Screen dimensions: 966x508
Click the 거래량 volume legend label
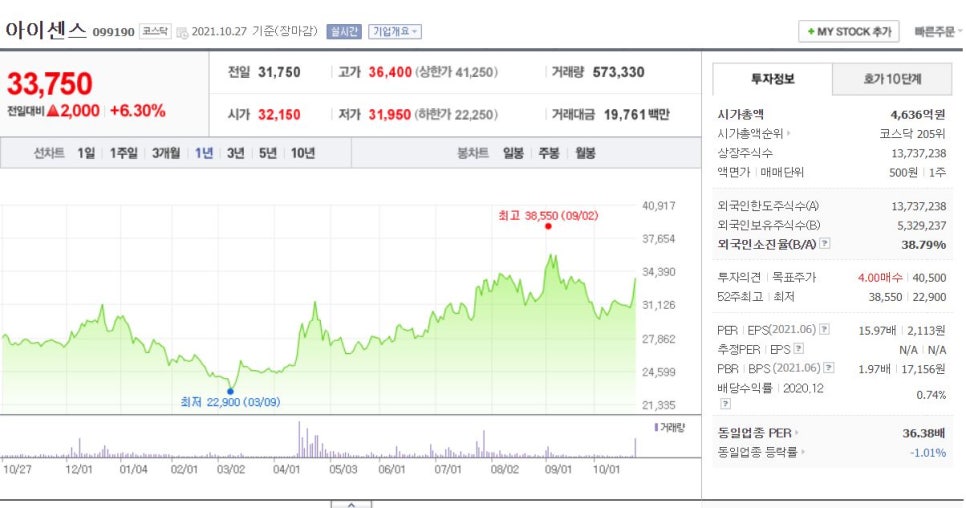click(x=670, y=427)
